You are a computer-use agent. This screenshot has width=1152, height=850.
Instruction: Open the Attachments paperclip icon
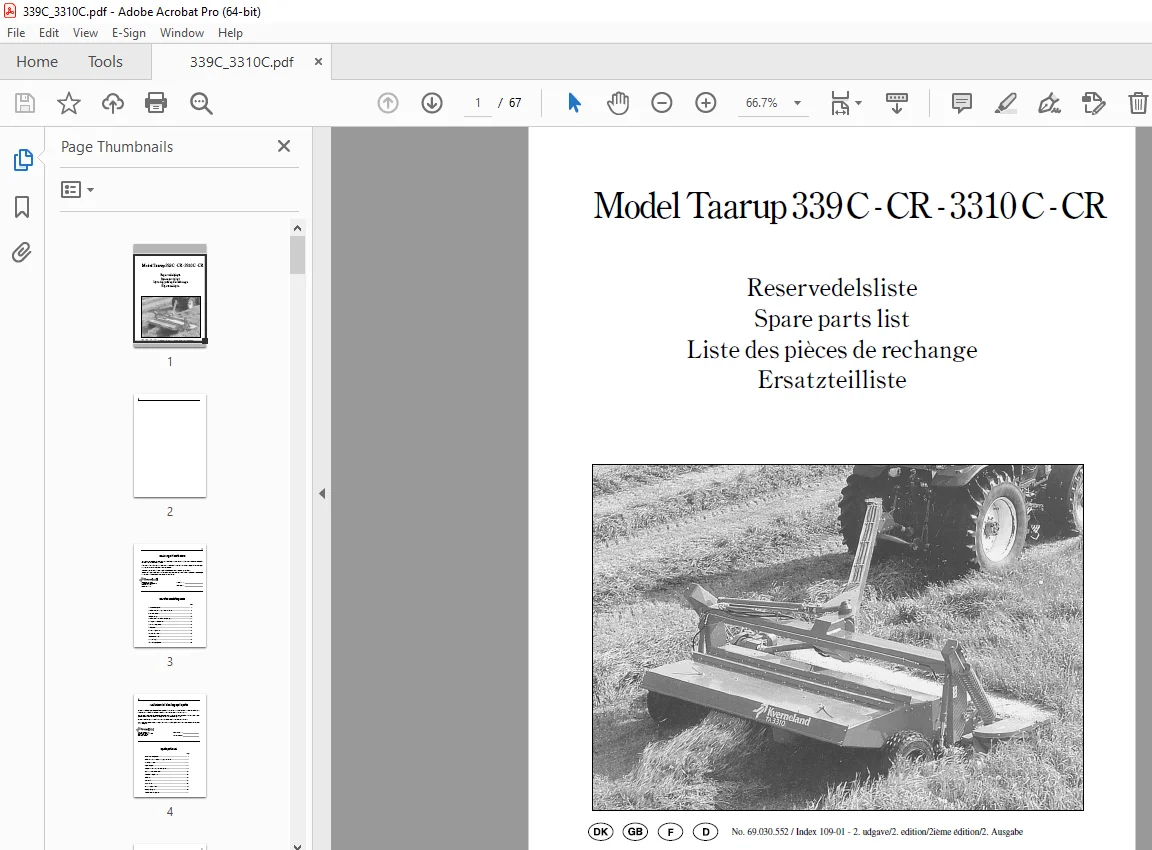click(x=22, y=253)
